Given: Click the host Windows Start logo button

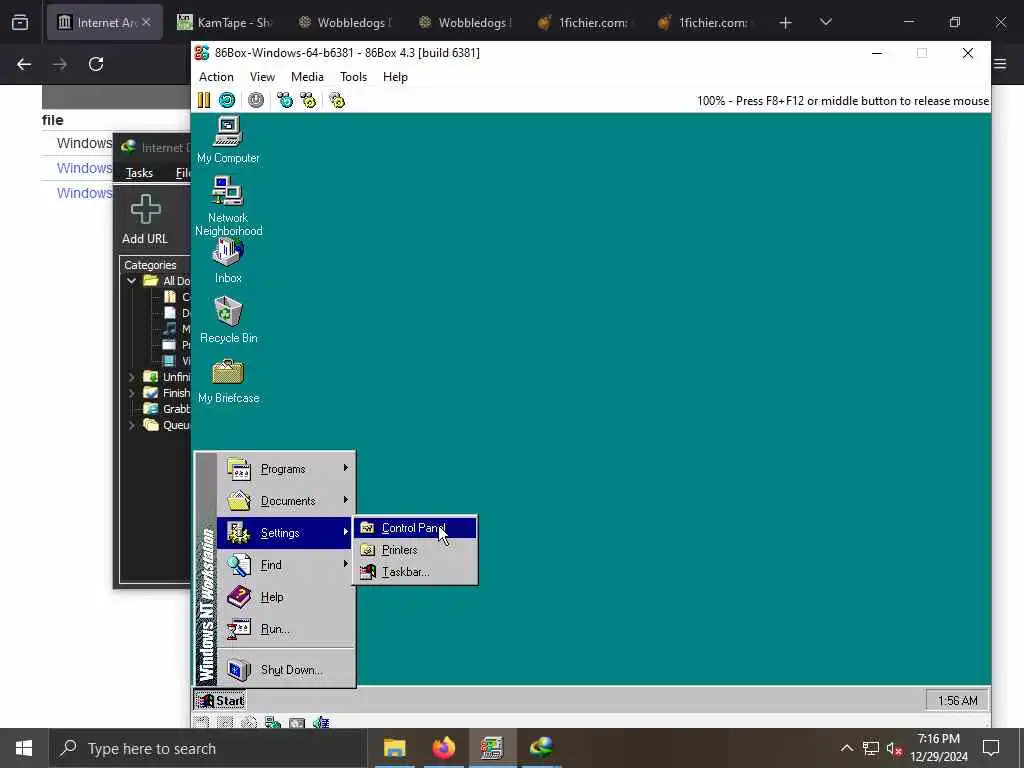Looking at the screenshot, I should (24, 748).
